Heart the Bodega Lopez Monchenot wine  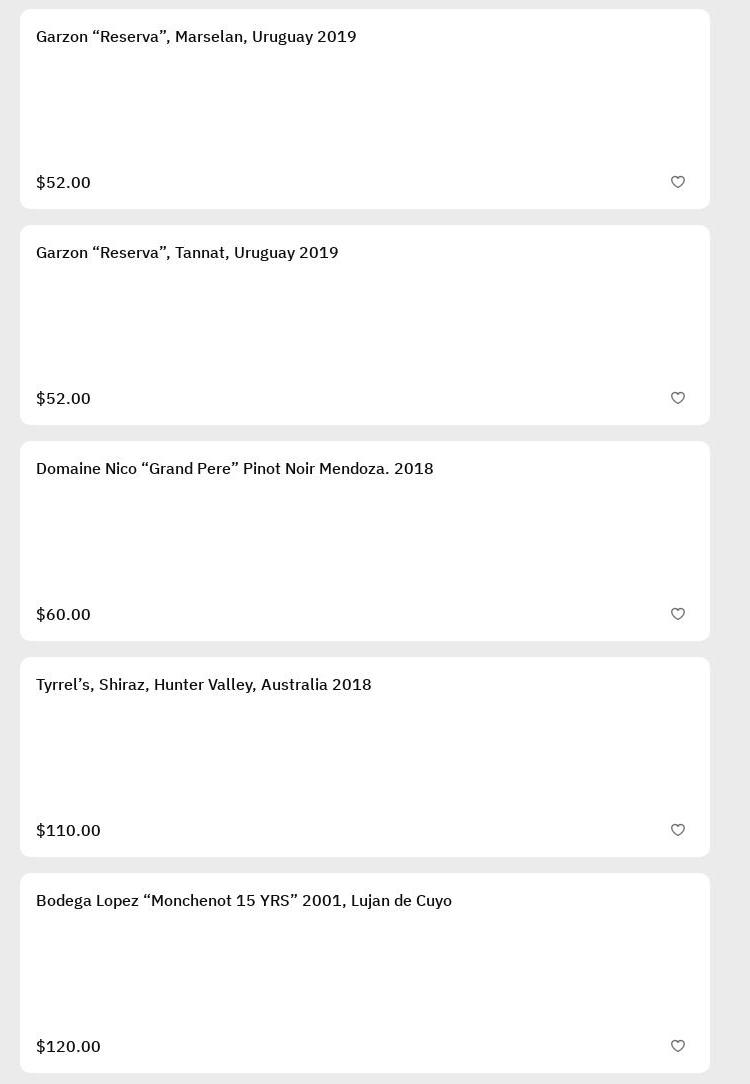[x=678, y=1046]
